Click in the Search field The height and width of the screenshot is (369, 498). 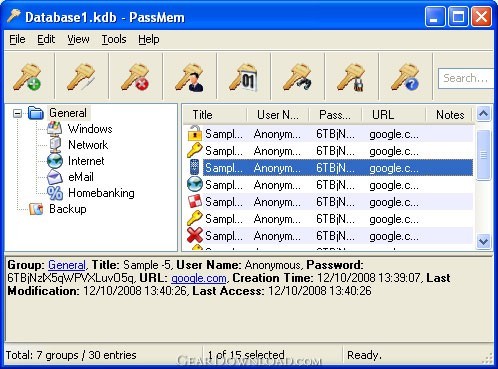[x=466, y=78]
